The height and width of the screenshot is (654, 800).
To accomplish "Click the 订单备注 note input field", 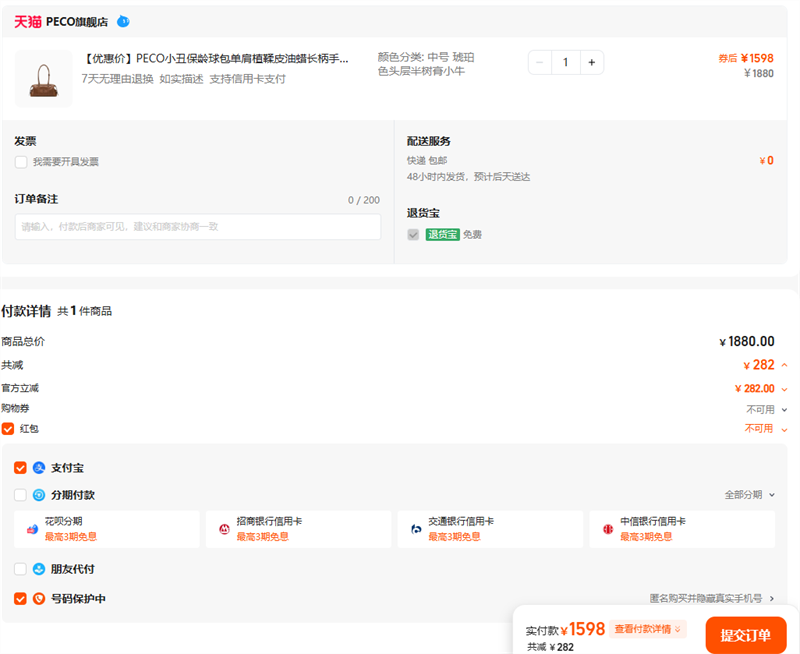I will 198,227.
